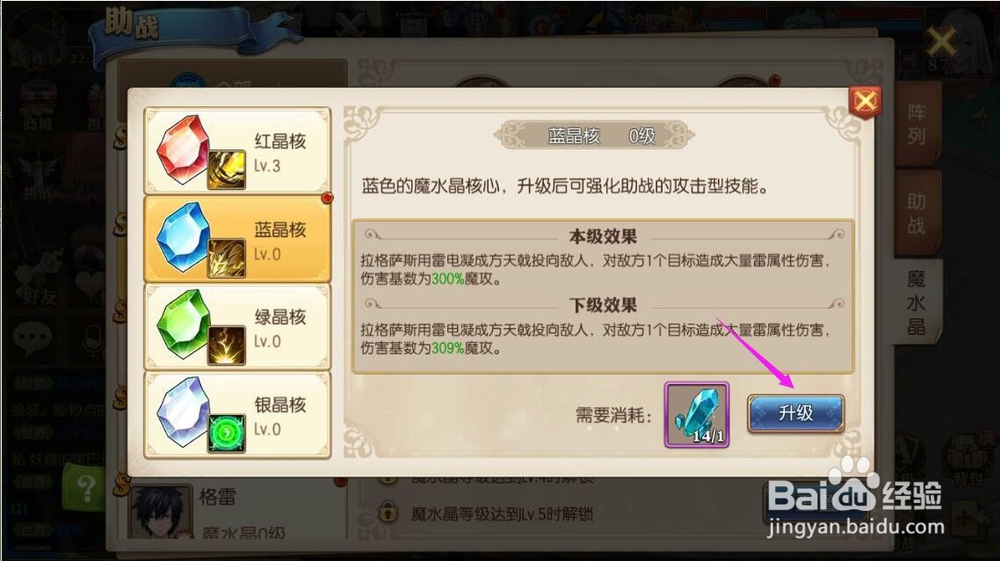Choose the 银晶核 Lv.0 list entry
1000x561 pixels.
[x=238, y=414]
